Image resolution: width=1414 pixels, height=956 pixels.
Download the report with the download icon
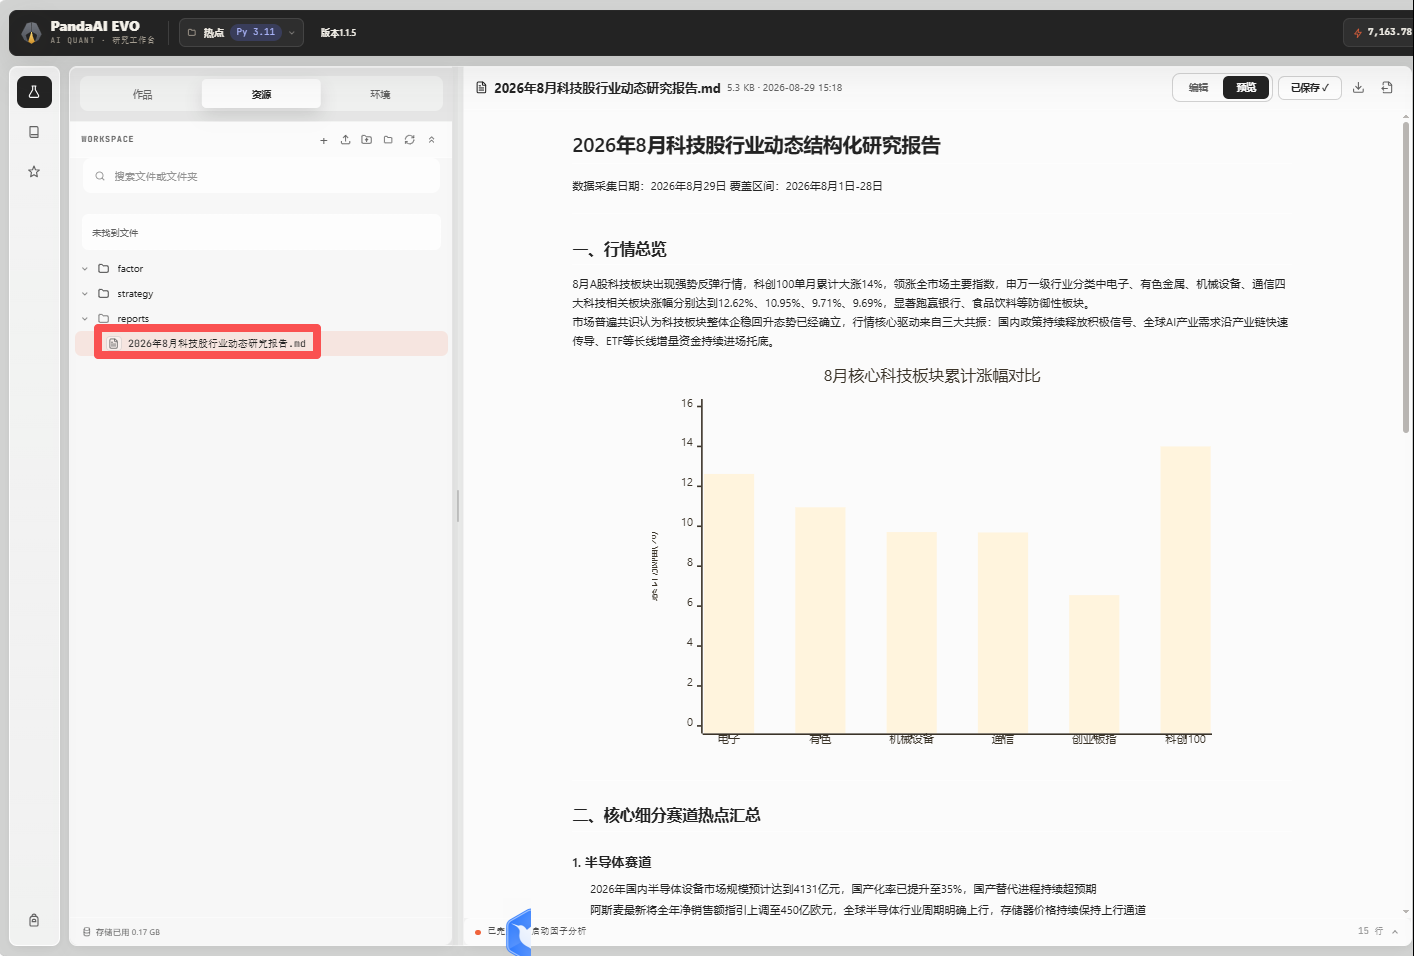(1358, 88)
